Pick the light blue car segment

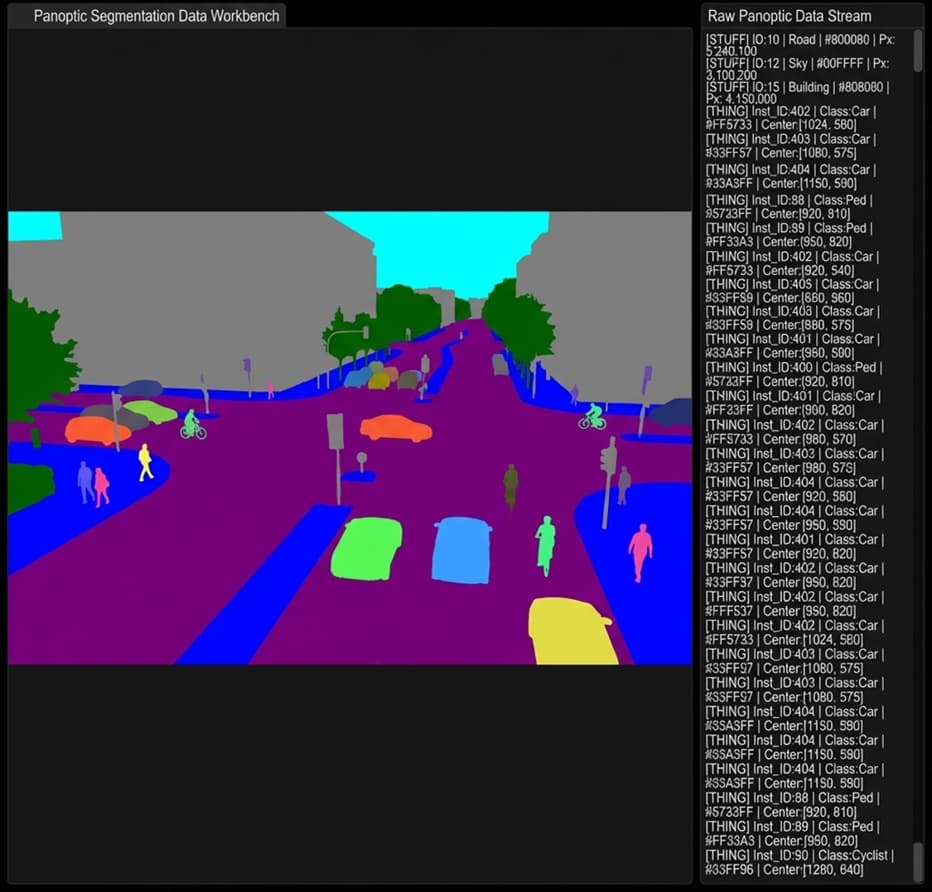coord(461,549)
